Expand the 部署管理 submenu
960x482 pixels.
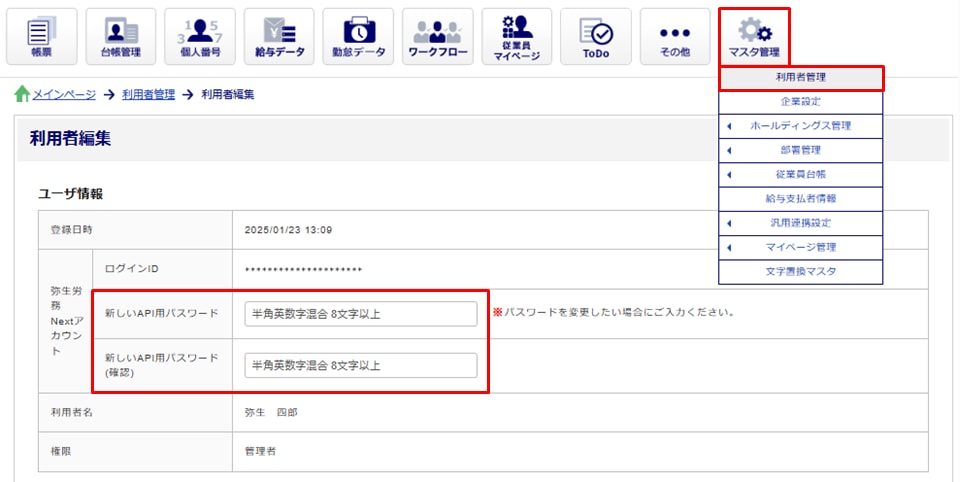(800, 150)
